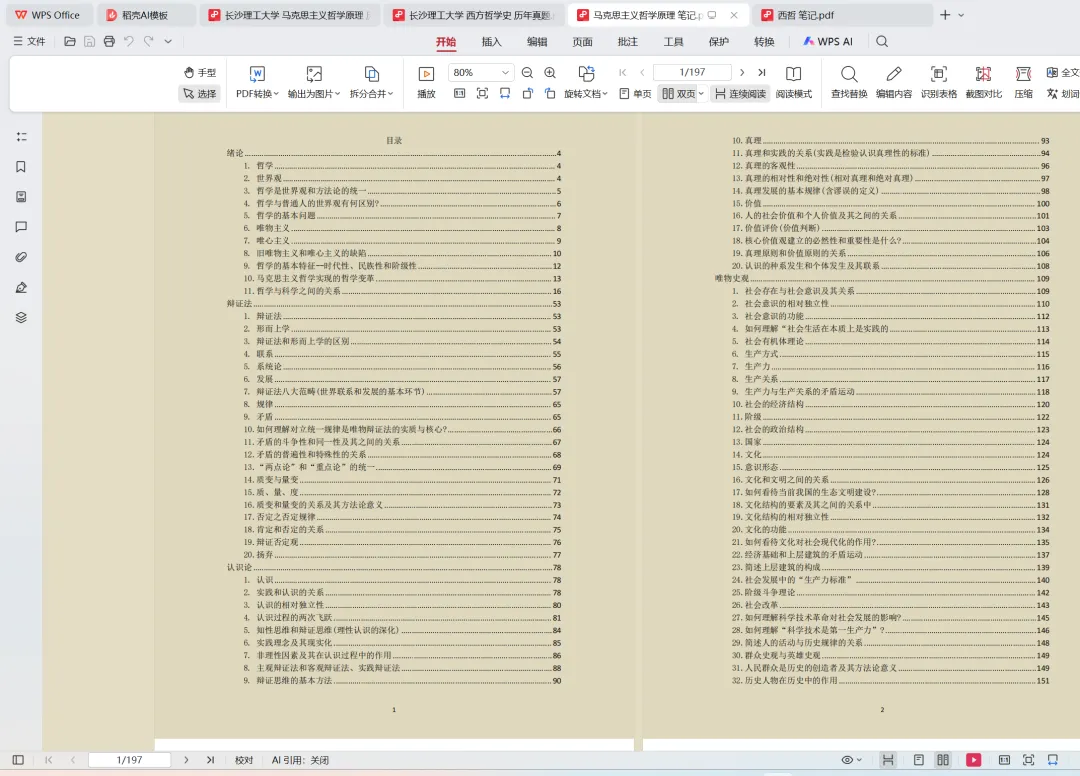Toggle AI 引用 setting in status bar
The height and width of the screenshot is (776, 1080).
pos(300,760)
